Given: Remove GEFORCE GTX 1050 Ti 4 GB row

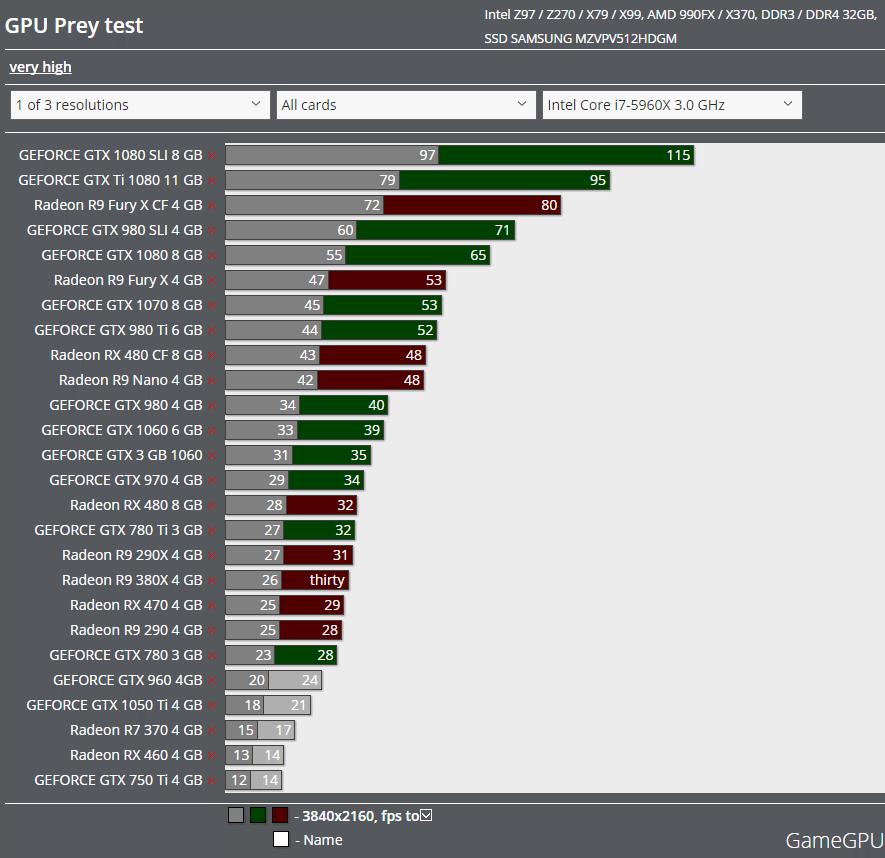Looking at the screenshot, I should [212, 706].
